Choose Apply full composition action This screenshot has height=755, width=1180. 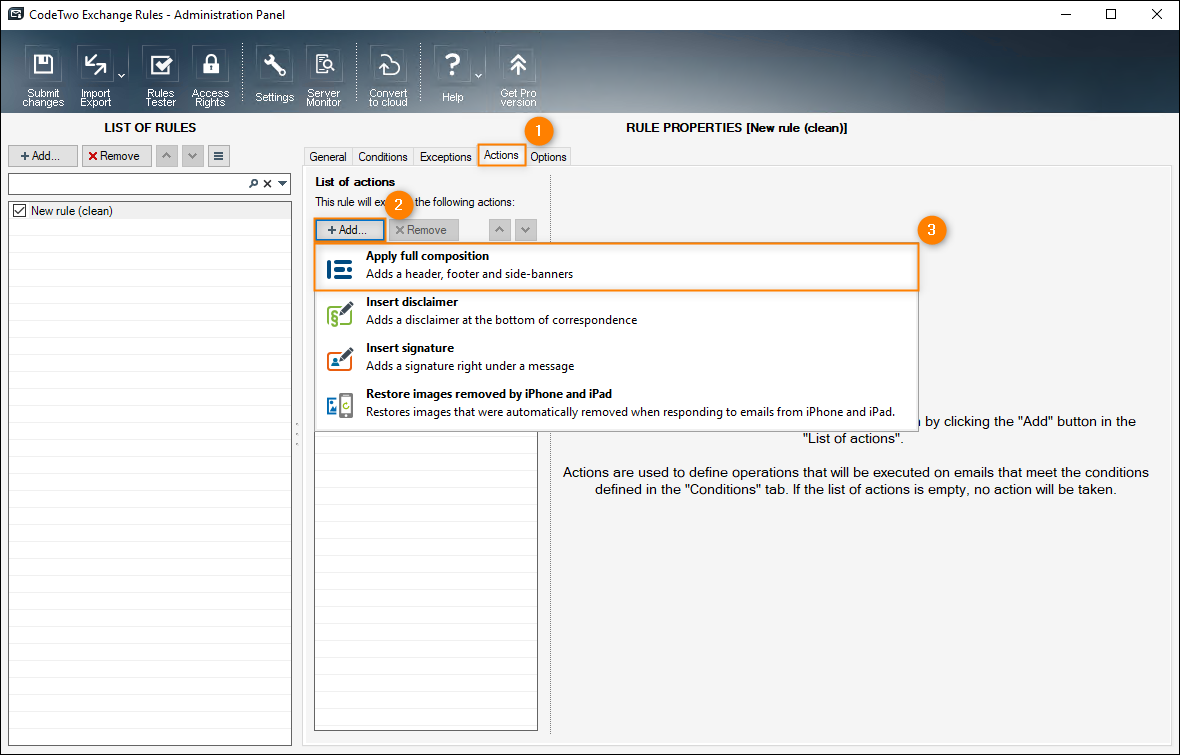(x=616, y=266)
